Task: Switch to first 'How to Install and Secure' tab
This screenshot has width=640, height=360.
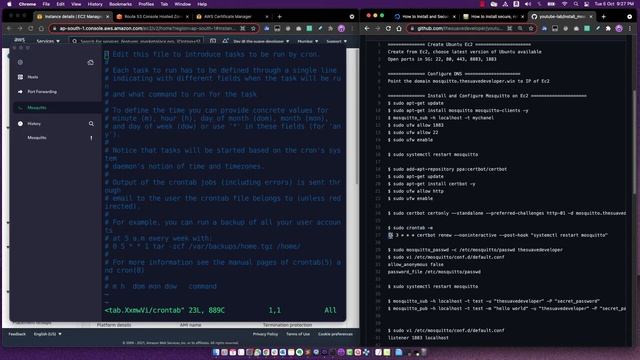Action: click(425, 17)
